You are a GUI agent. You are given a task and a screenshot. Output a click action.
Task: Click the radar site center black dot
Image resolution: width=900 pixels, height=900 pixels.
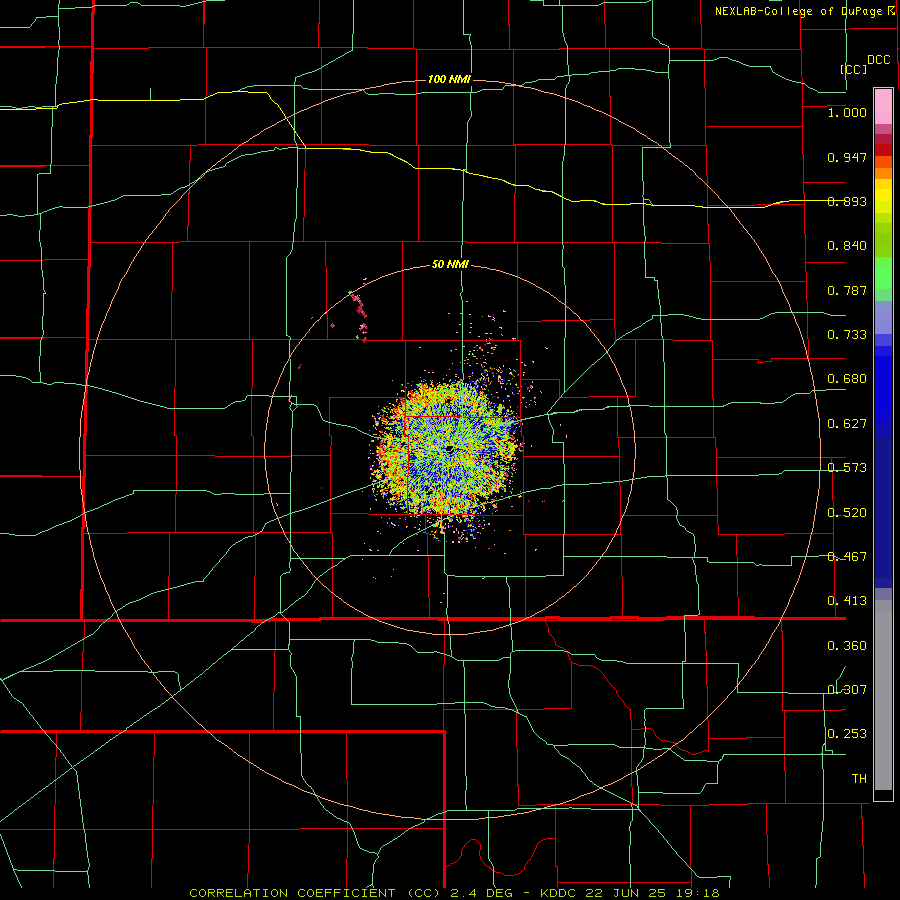pyautogui.click(x=449, y=449)
